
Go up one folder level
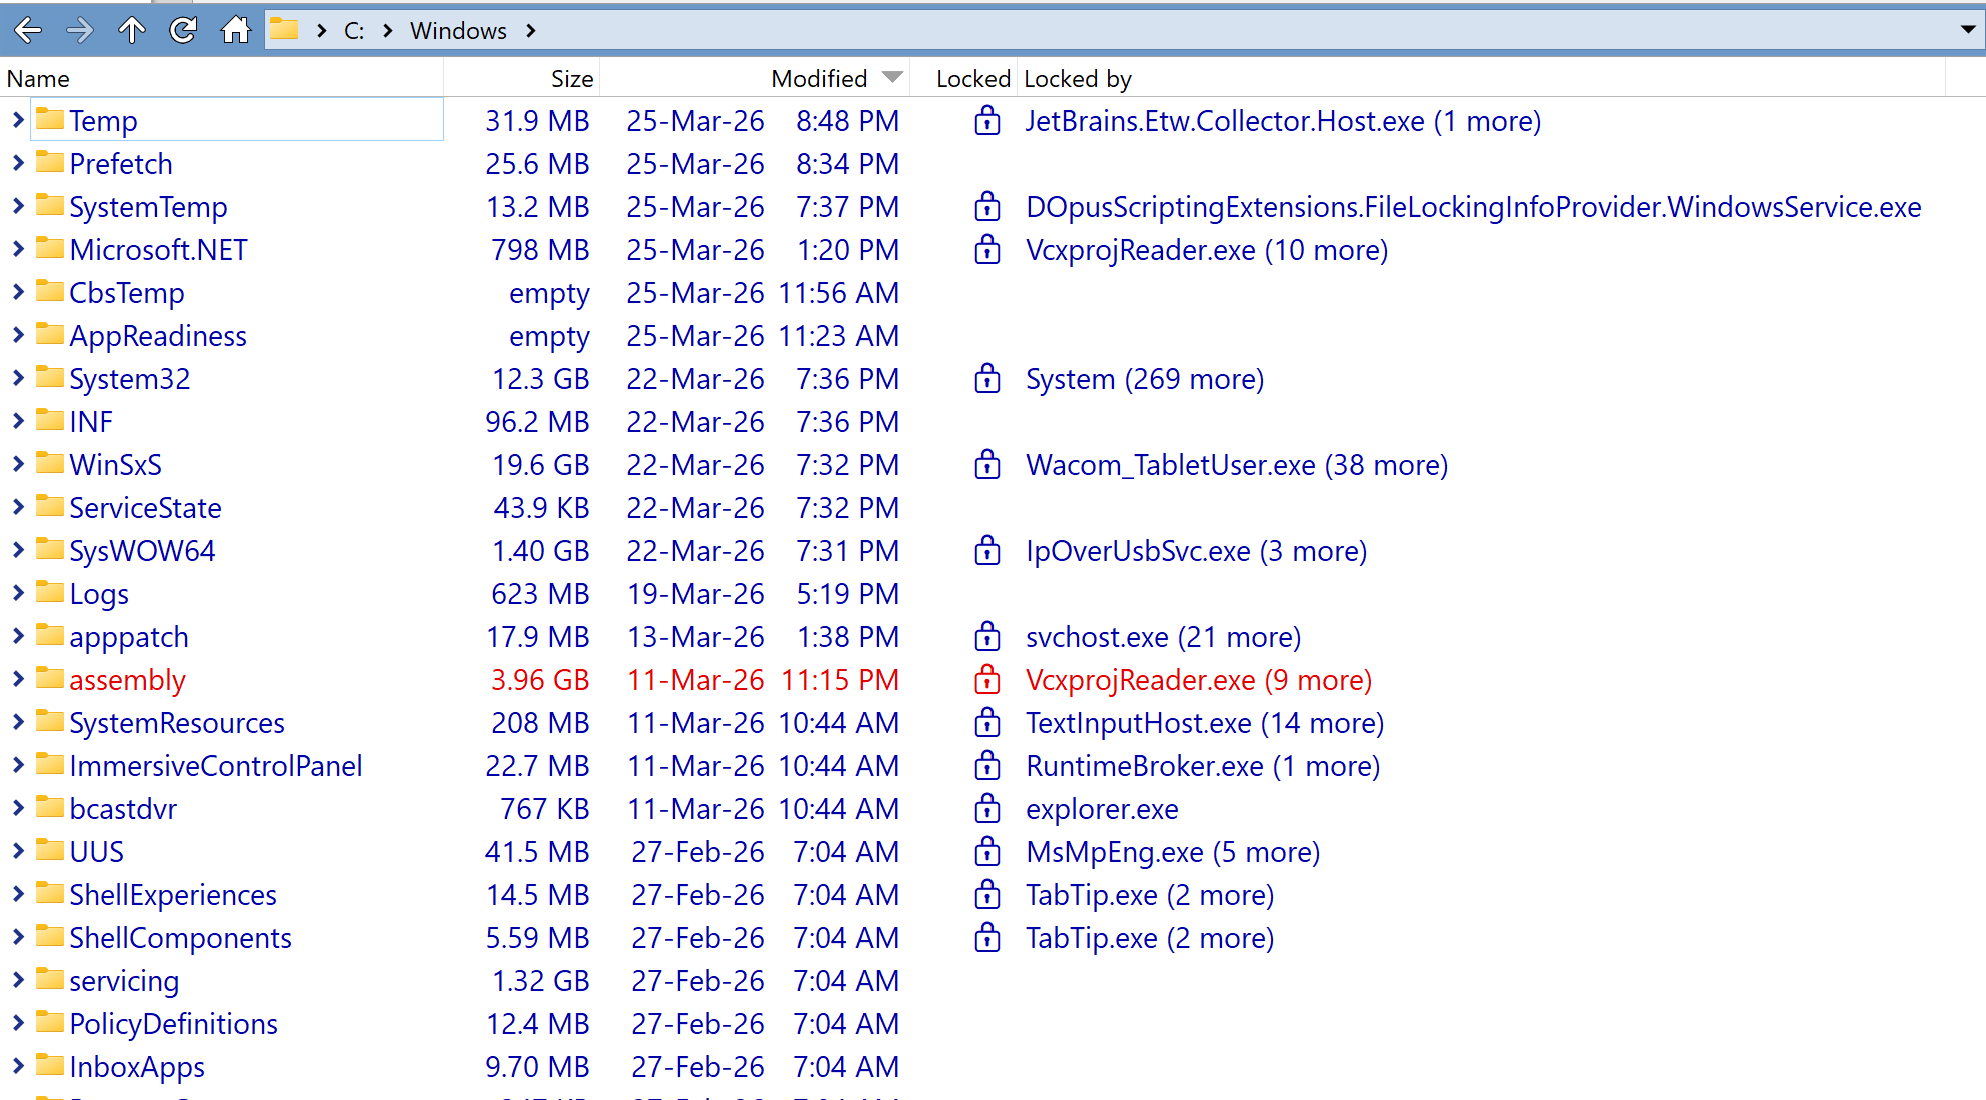point(131,31)
